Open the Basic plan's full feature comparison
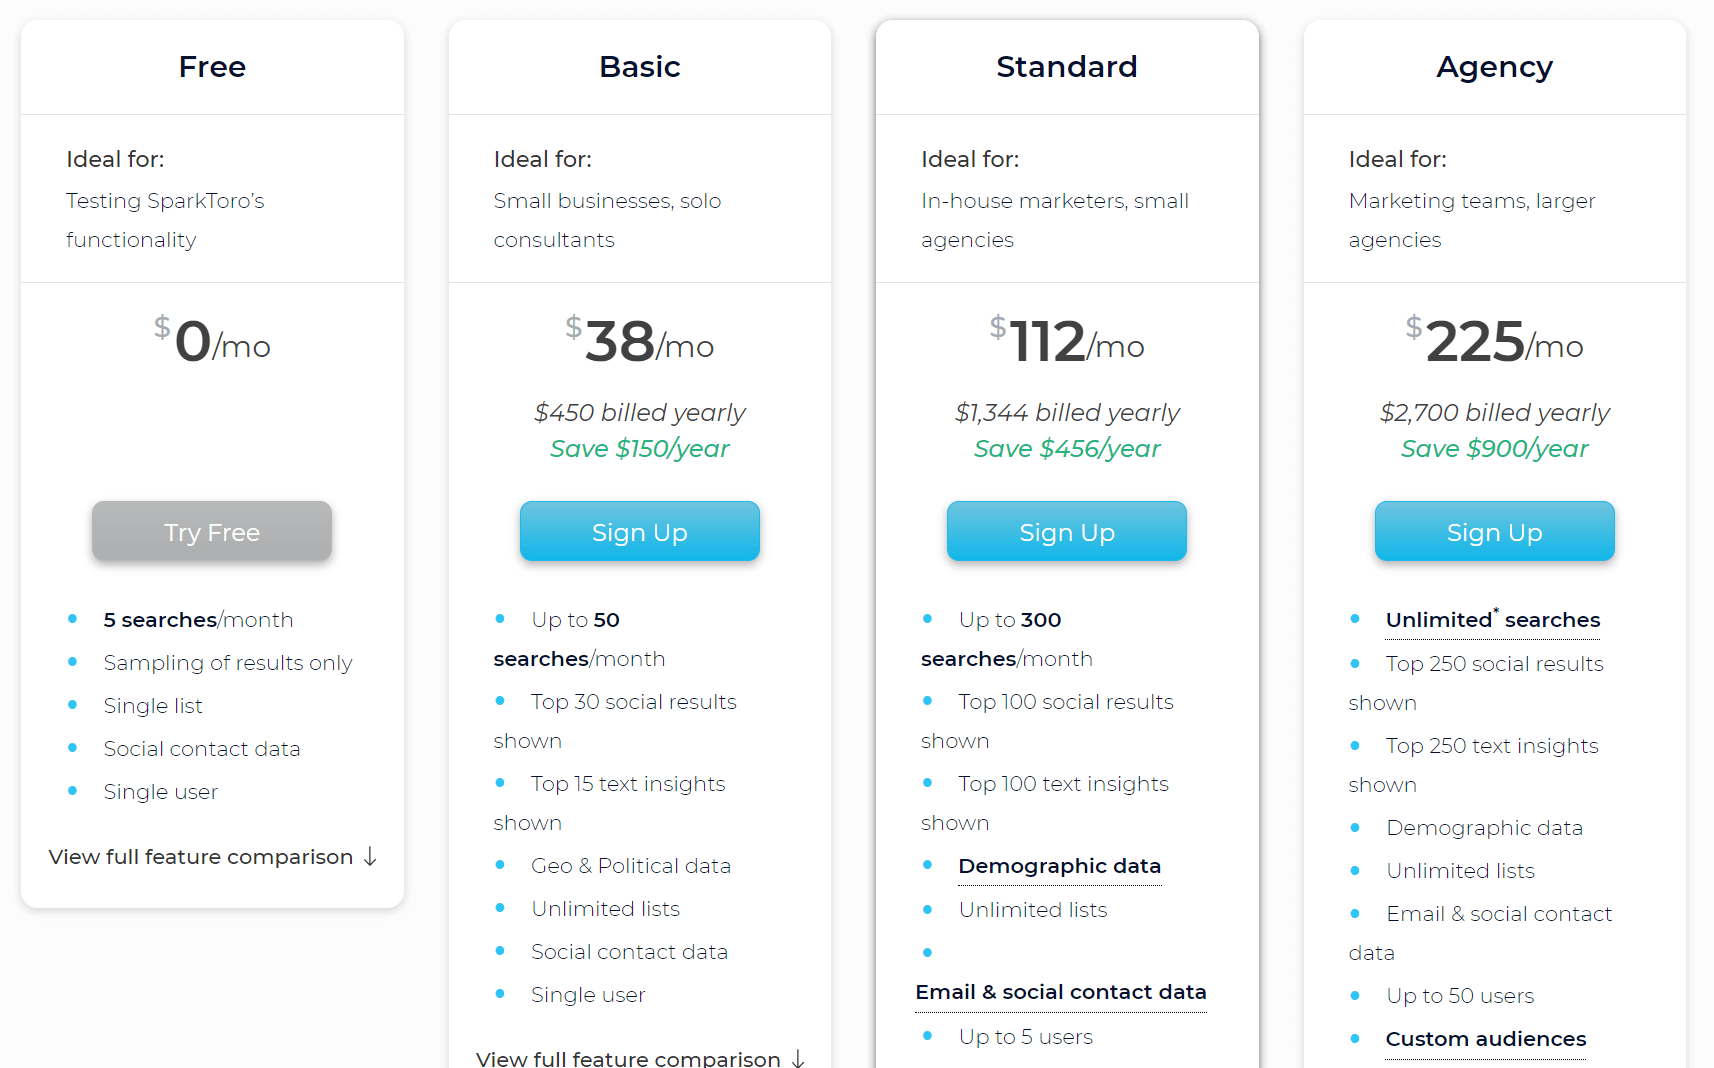Image resolution: width=1714 pixels, height=1068 pixels. coord(628,1058)
